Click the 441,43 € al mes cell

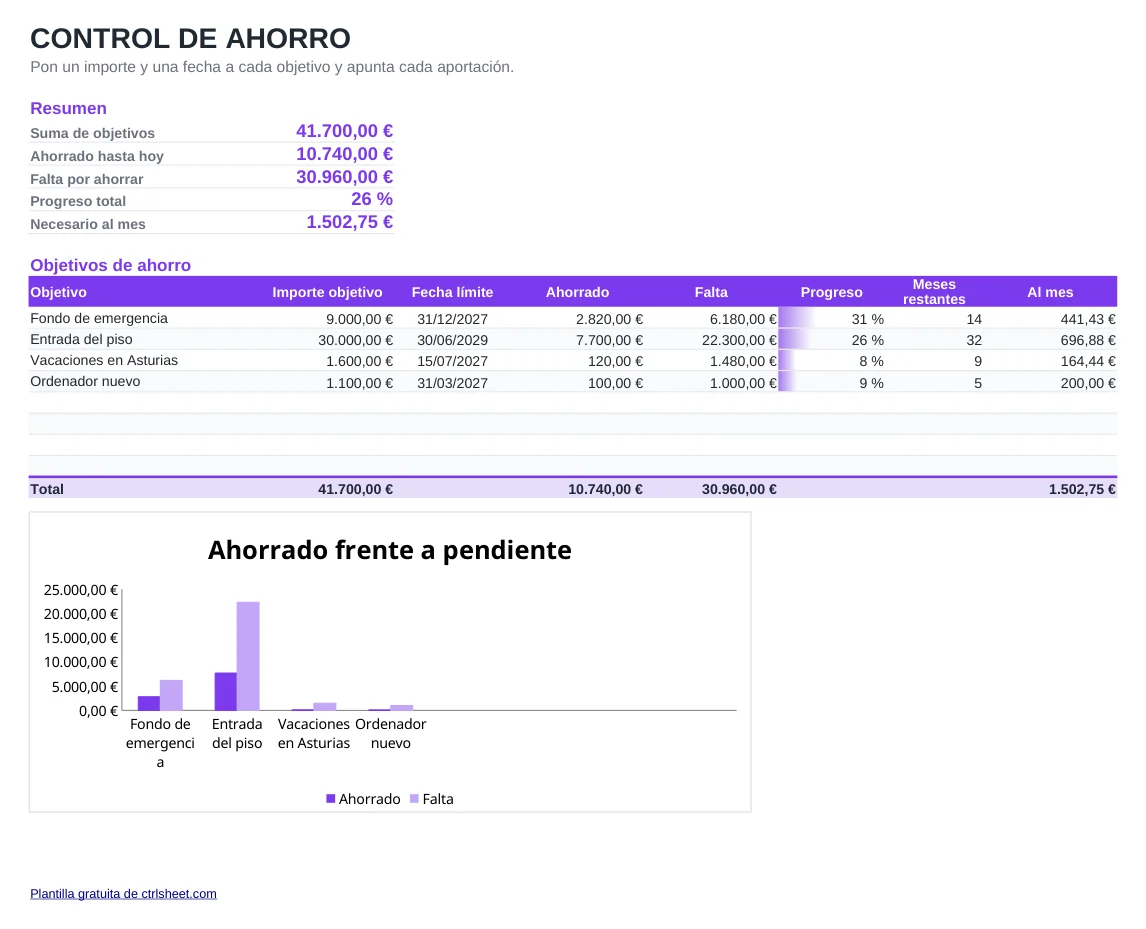(1088, 319)
